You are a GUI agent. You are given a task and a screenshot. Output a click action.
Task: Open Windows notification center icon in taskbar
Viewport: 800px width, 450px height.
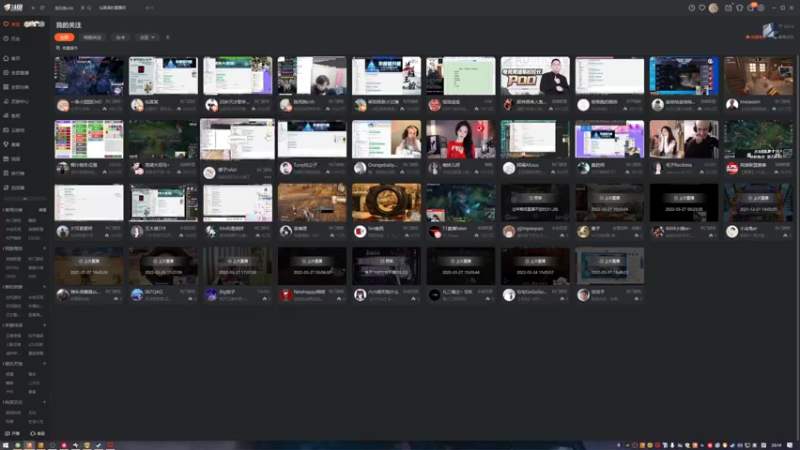click(790, 445)
